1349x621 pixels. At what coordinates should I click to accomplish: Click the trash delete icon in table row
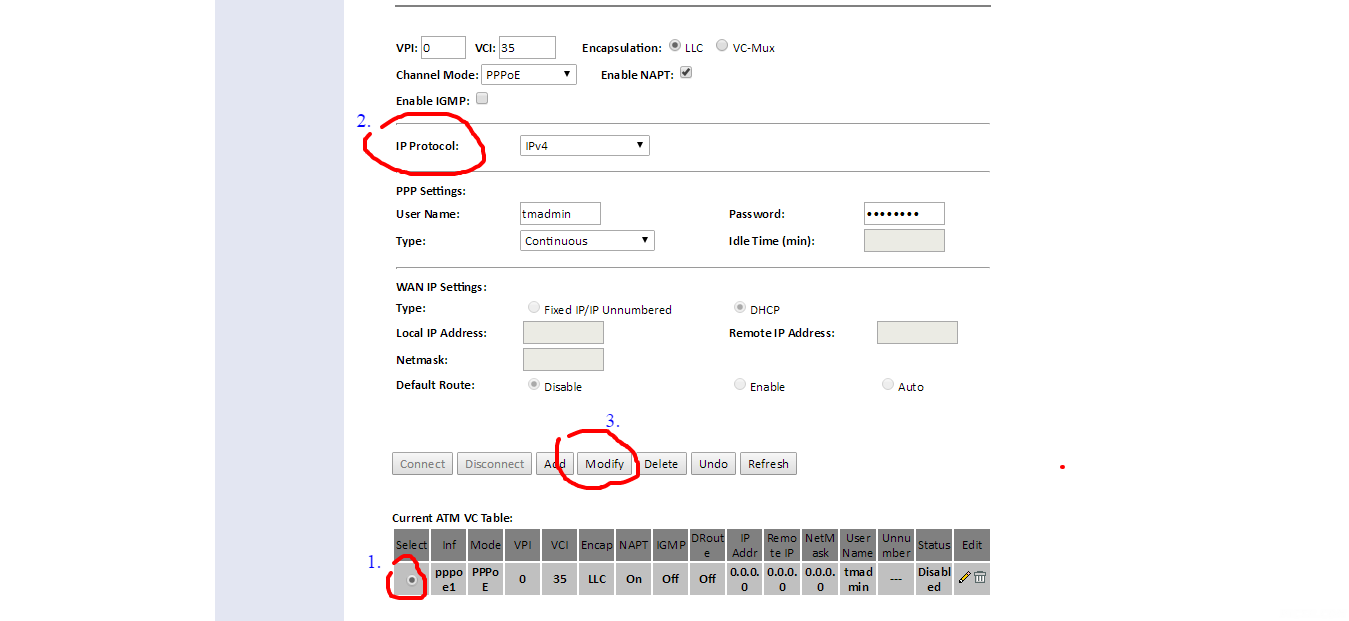[980, 577]
